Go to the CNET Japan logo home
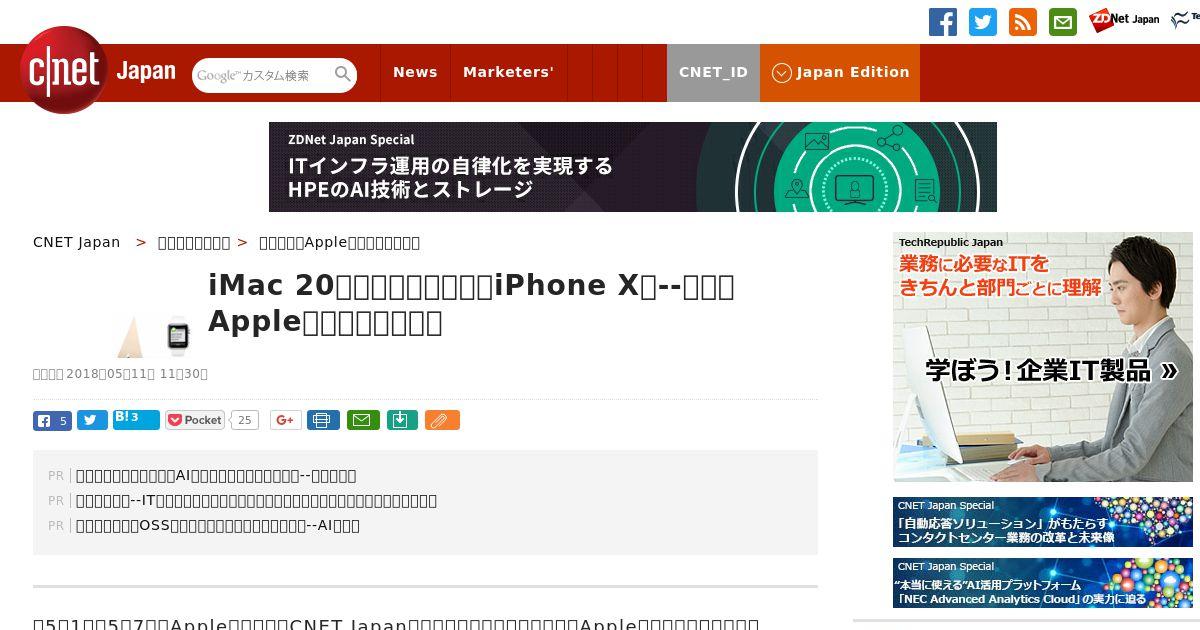Screen dimensions: 1200x630 (98, 71)
